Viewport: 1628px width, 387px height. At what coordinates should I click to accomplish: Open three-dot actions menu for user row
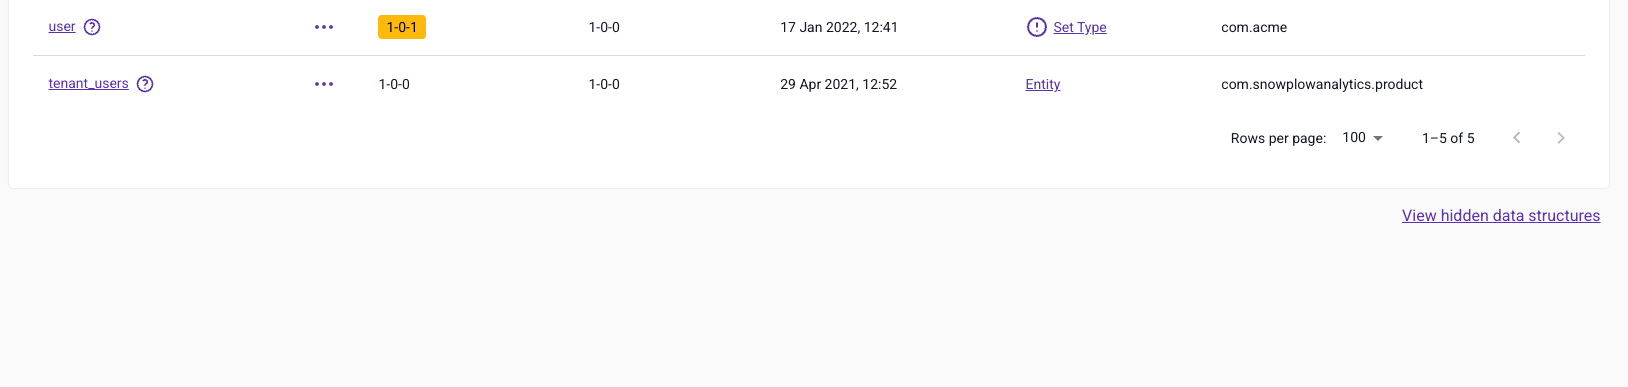click(324, 27)
